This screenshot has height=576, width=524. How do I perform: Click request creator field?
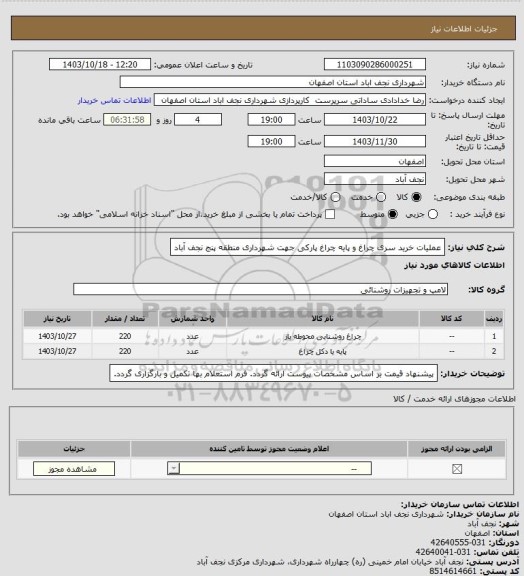[290, 100]
